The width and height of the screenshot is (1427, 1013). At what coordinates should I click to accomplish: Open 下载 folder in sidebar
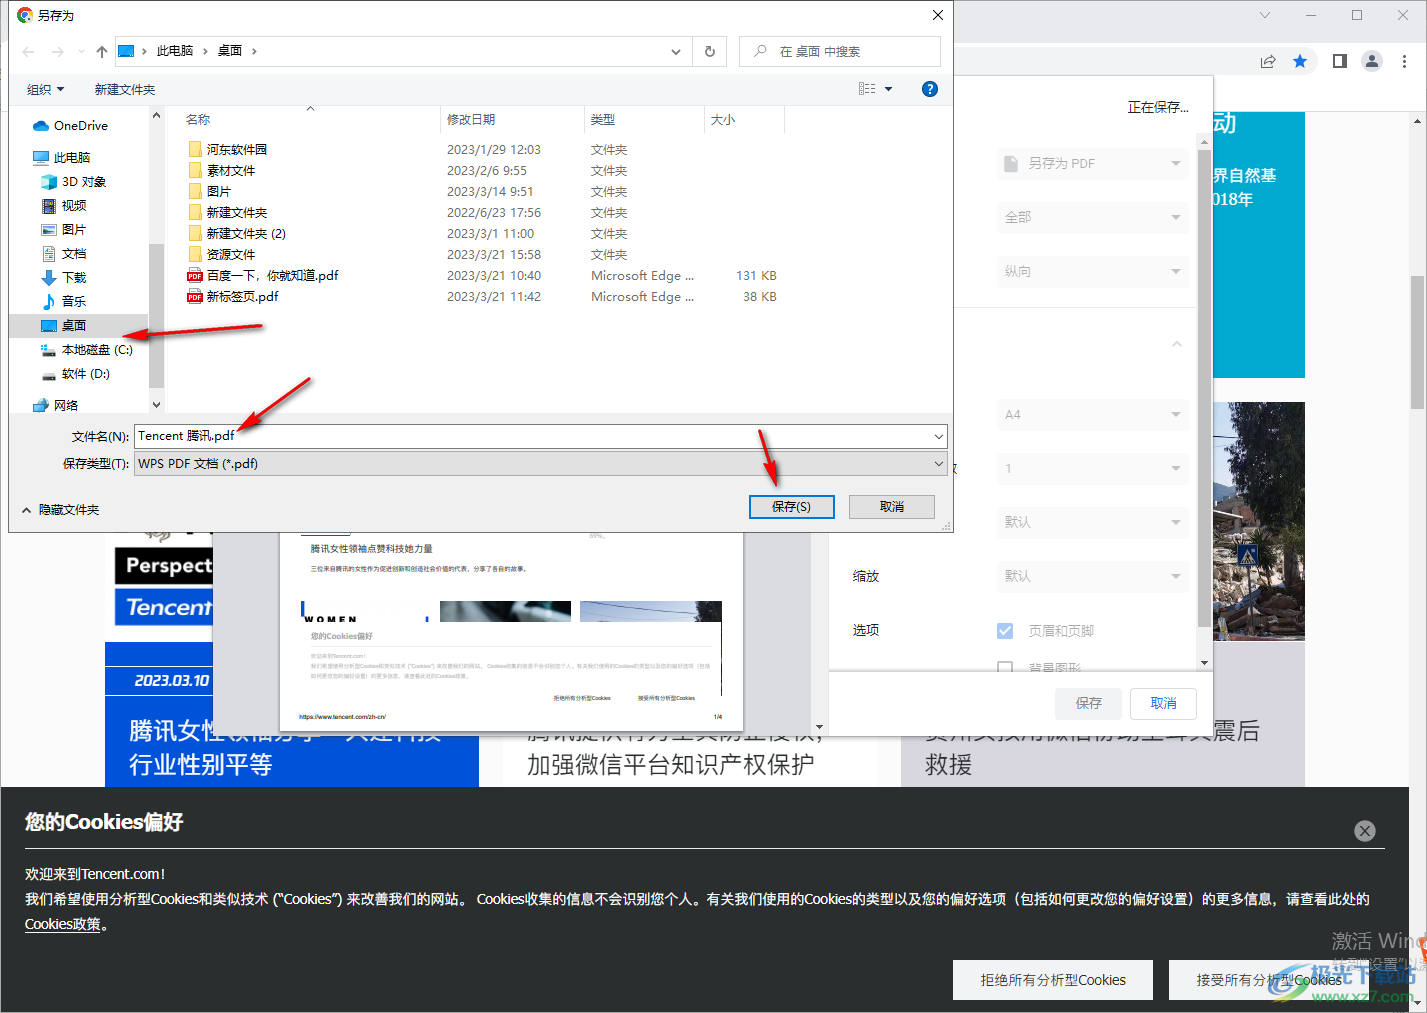73,278
